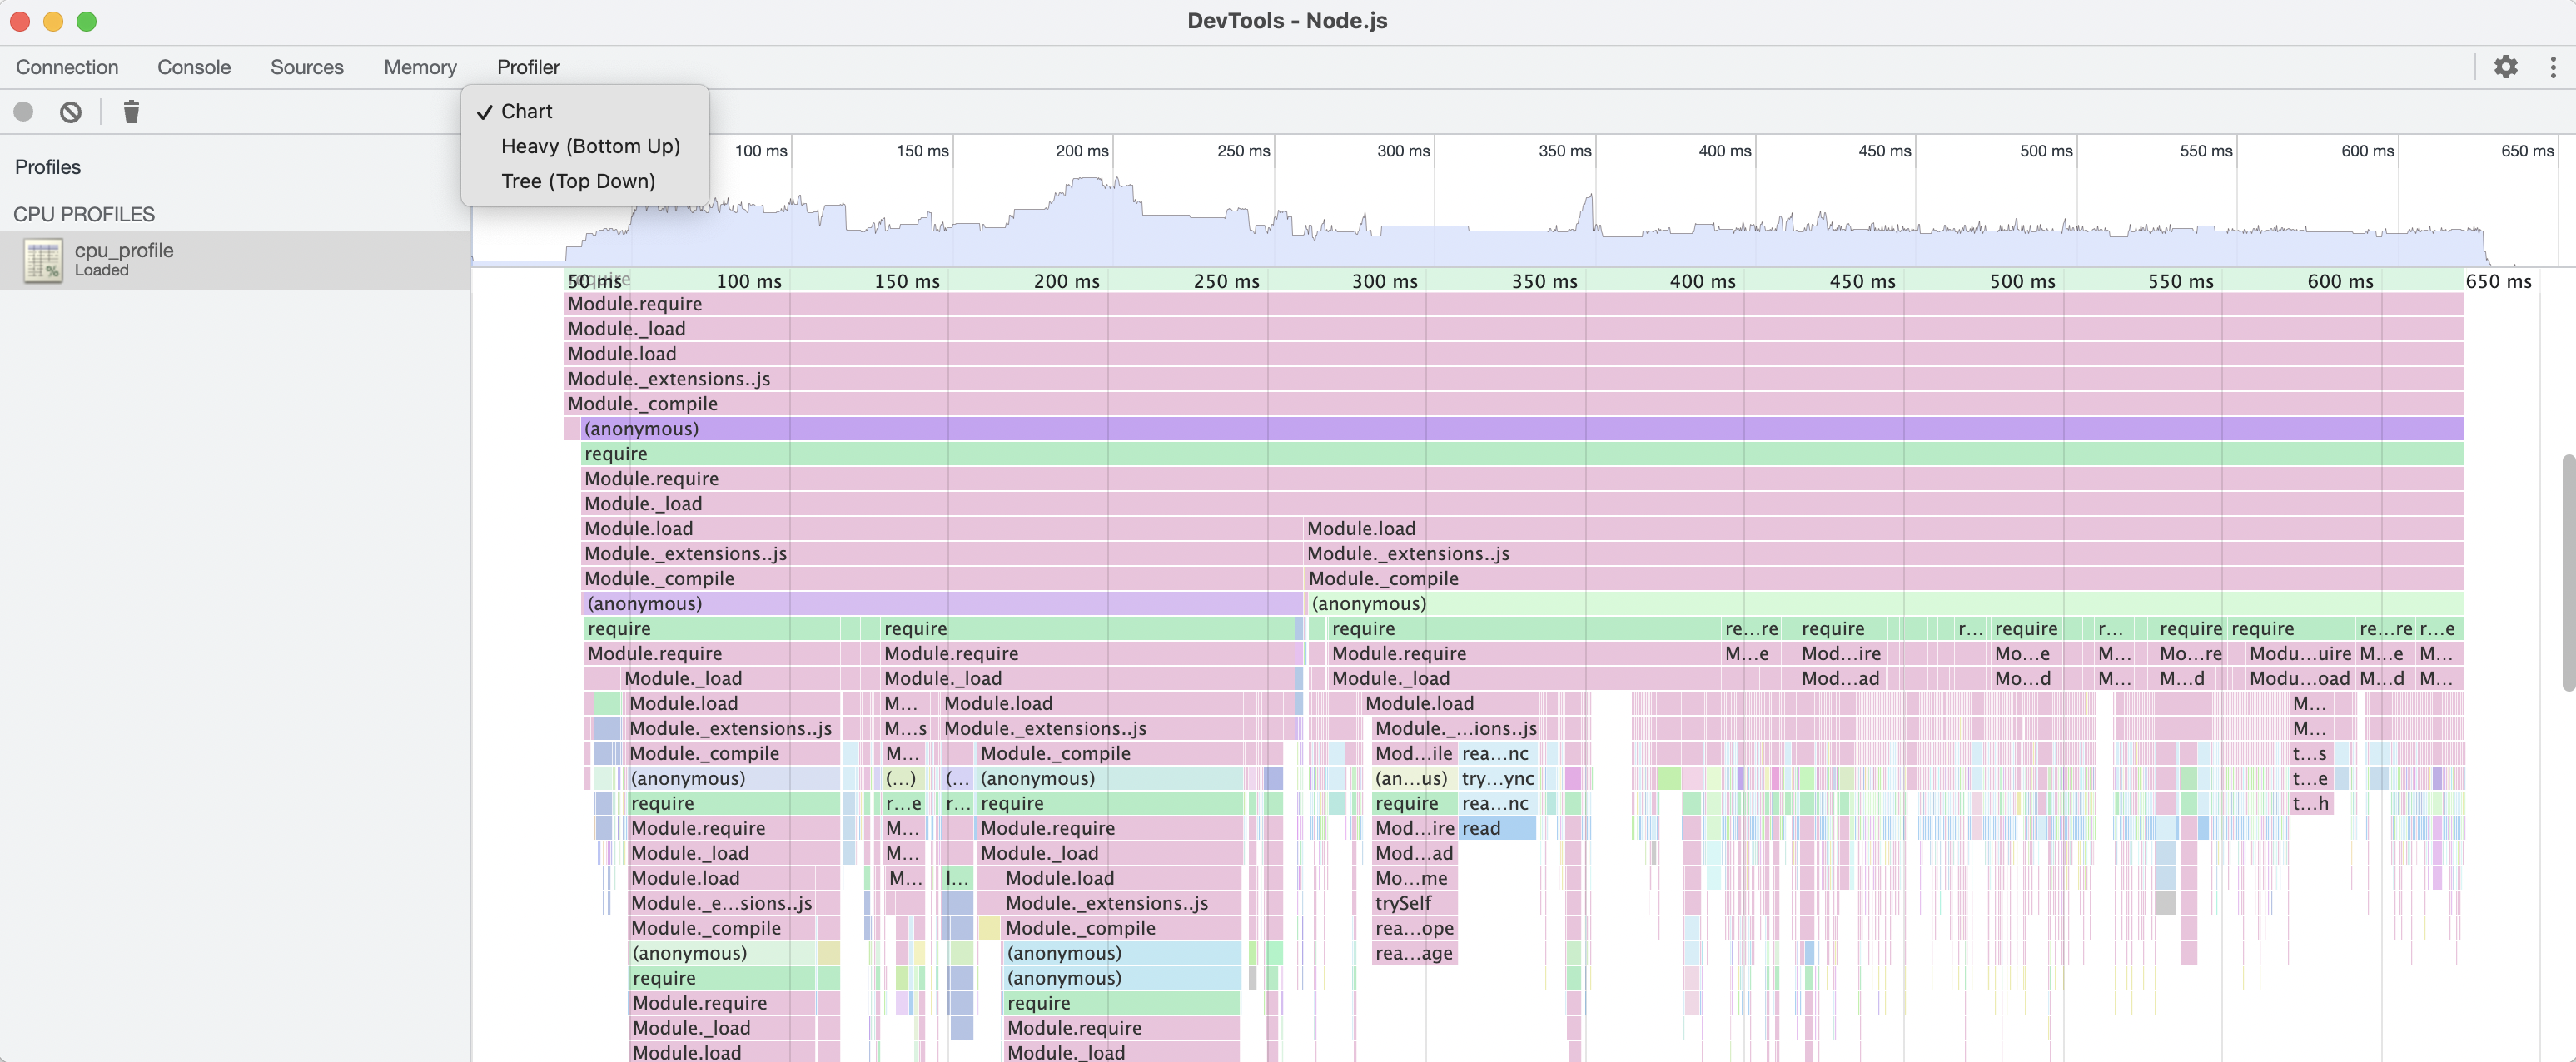Viewport: 2576px width, 1062px height.
Task: Select the Profiler tab
Action: (528, 67)
